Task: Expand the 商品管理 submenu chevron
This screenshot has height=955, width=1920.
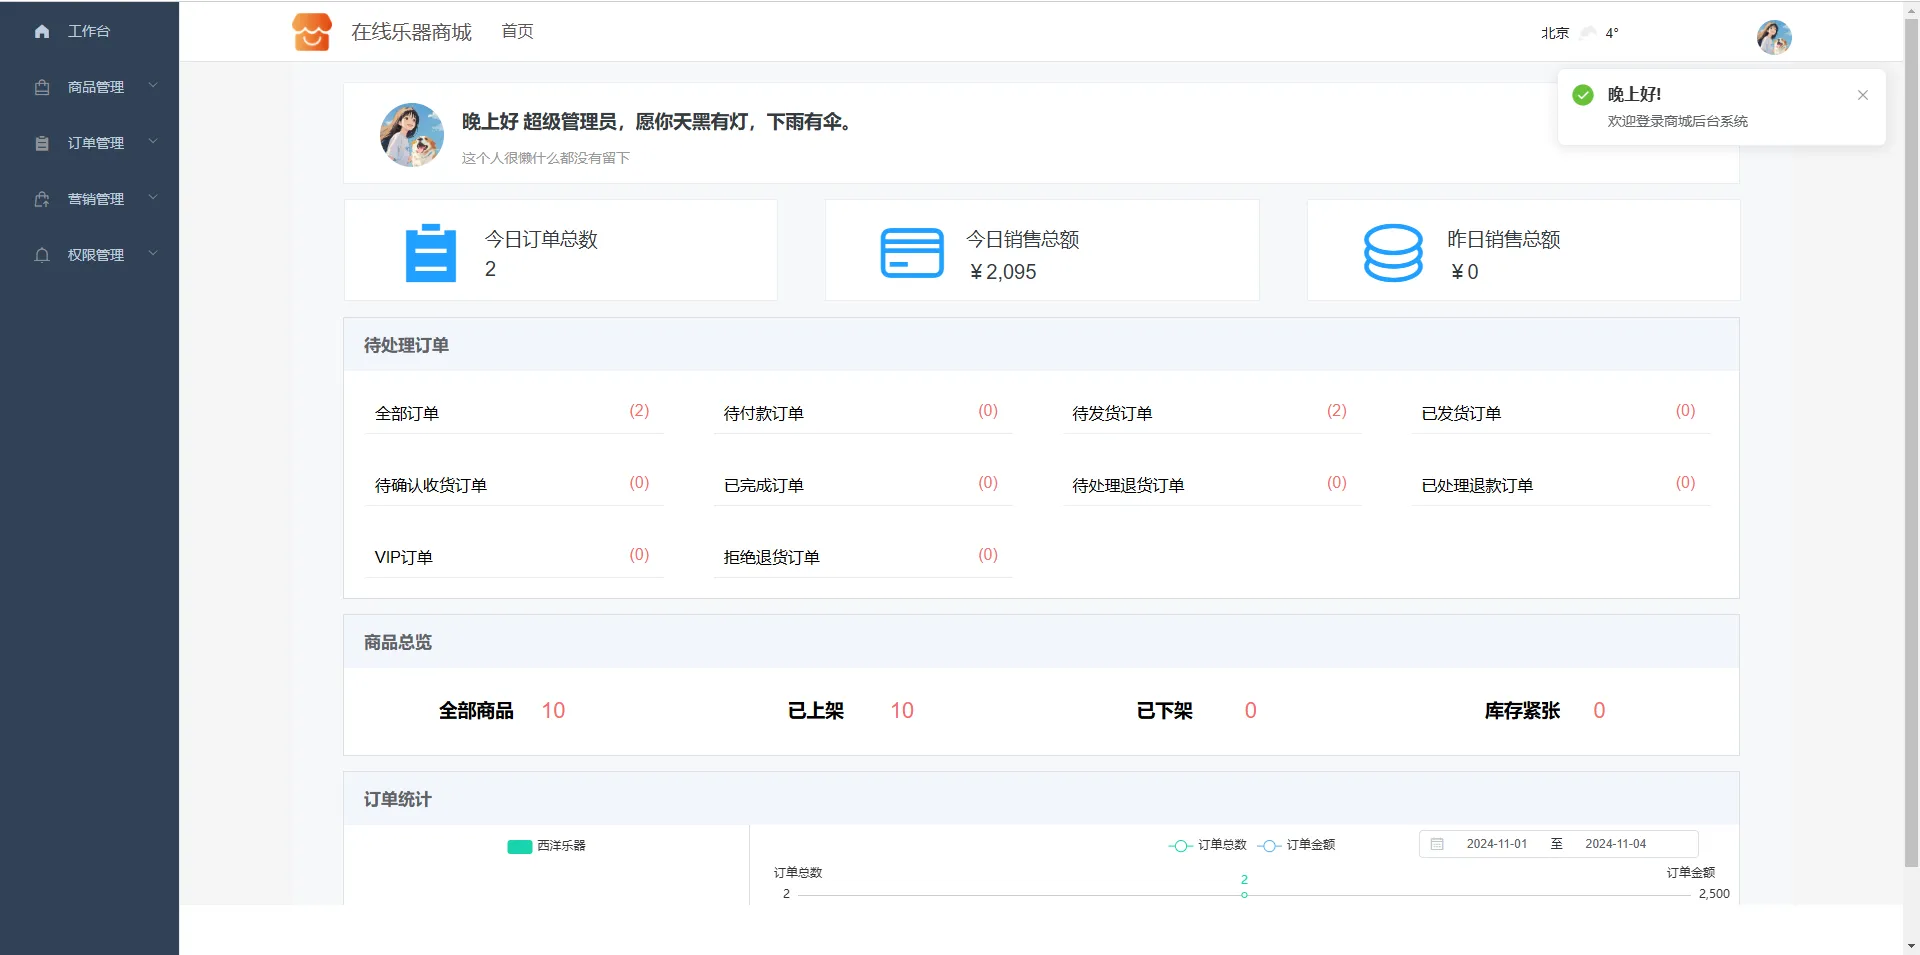Action: tap(153, 86)
